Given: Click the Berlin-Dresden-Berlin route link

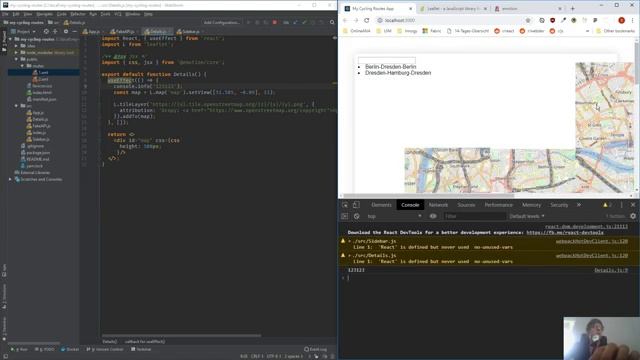Looking at the screenshot, I should click(391, 67).
